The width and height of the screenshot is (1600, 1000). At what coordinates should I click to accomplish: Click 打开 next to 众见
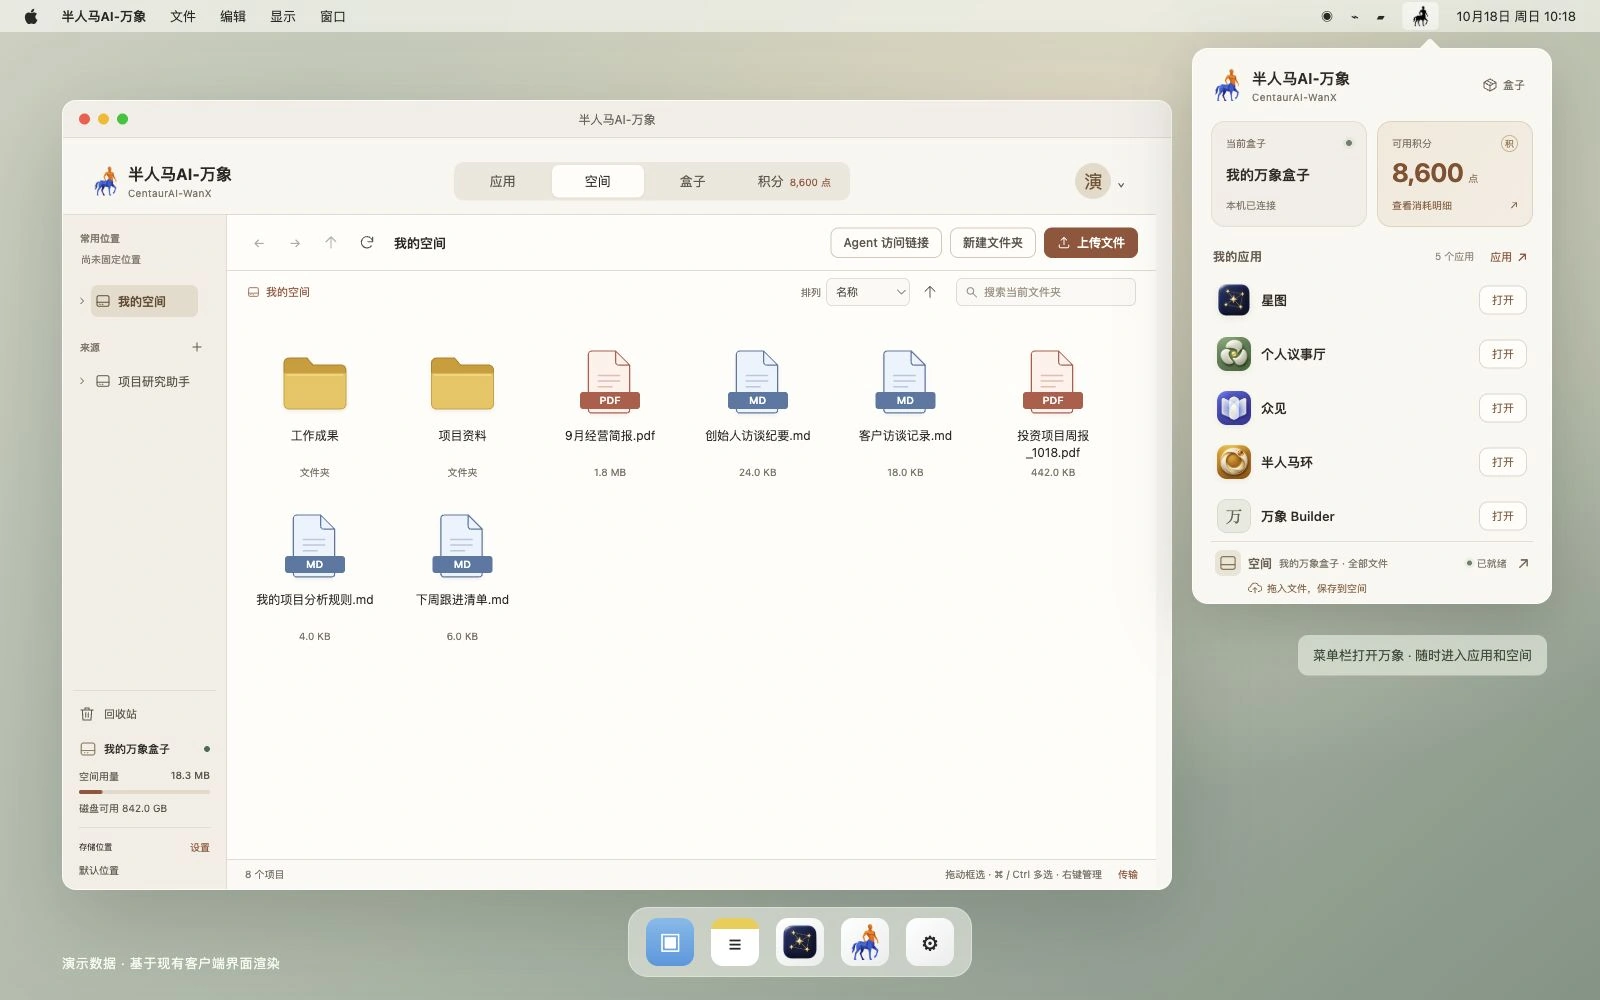pos(1502,408)
